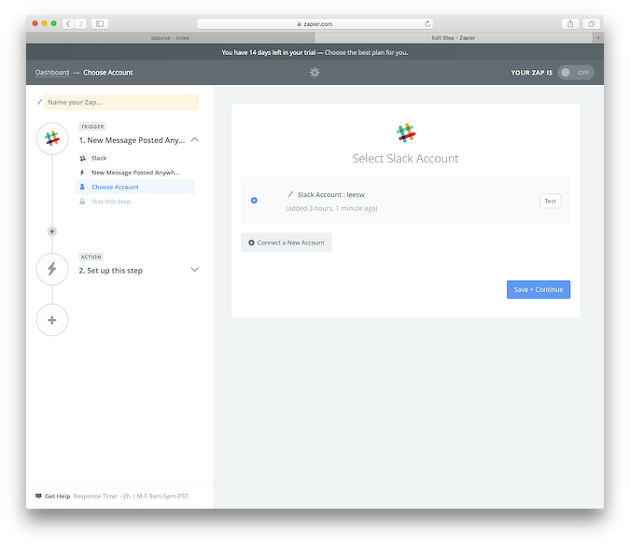Open the New Message Posted Anywh... sub-step
Screen dimensions: 630x546
135,173
